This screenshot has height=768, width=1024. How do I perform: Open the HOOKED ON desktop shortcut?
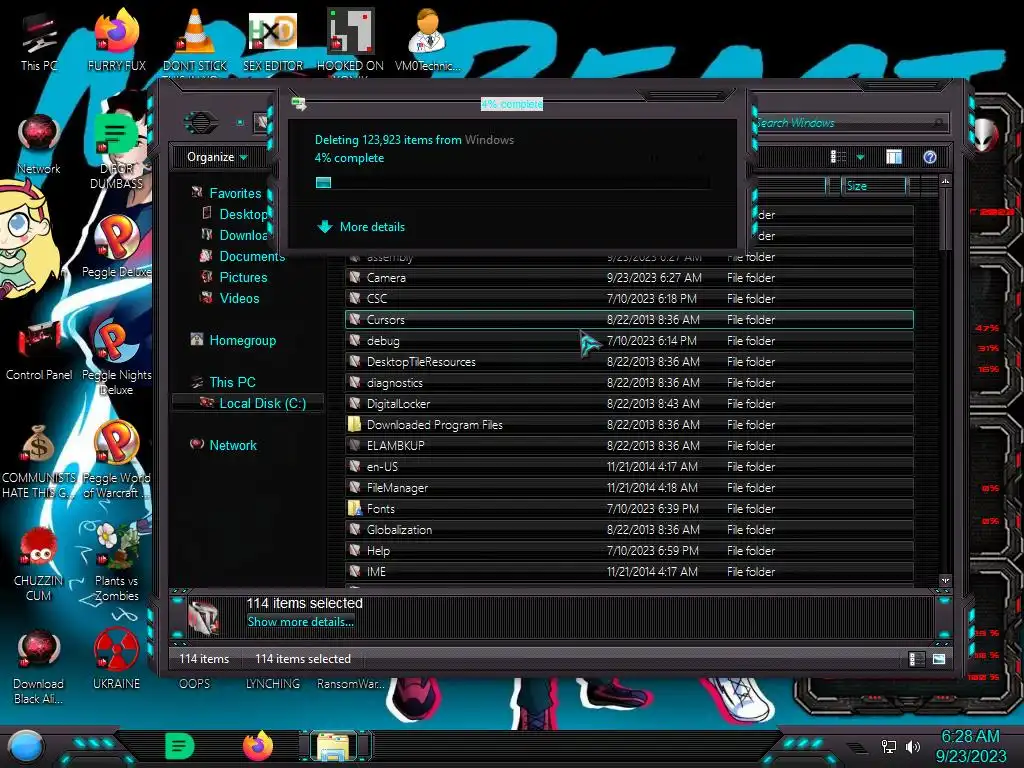pos(350,40)
